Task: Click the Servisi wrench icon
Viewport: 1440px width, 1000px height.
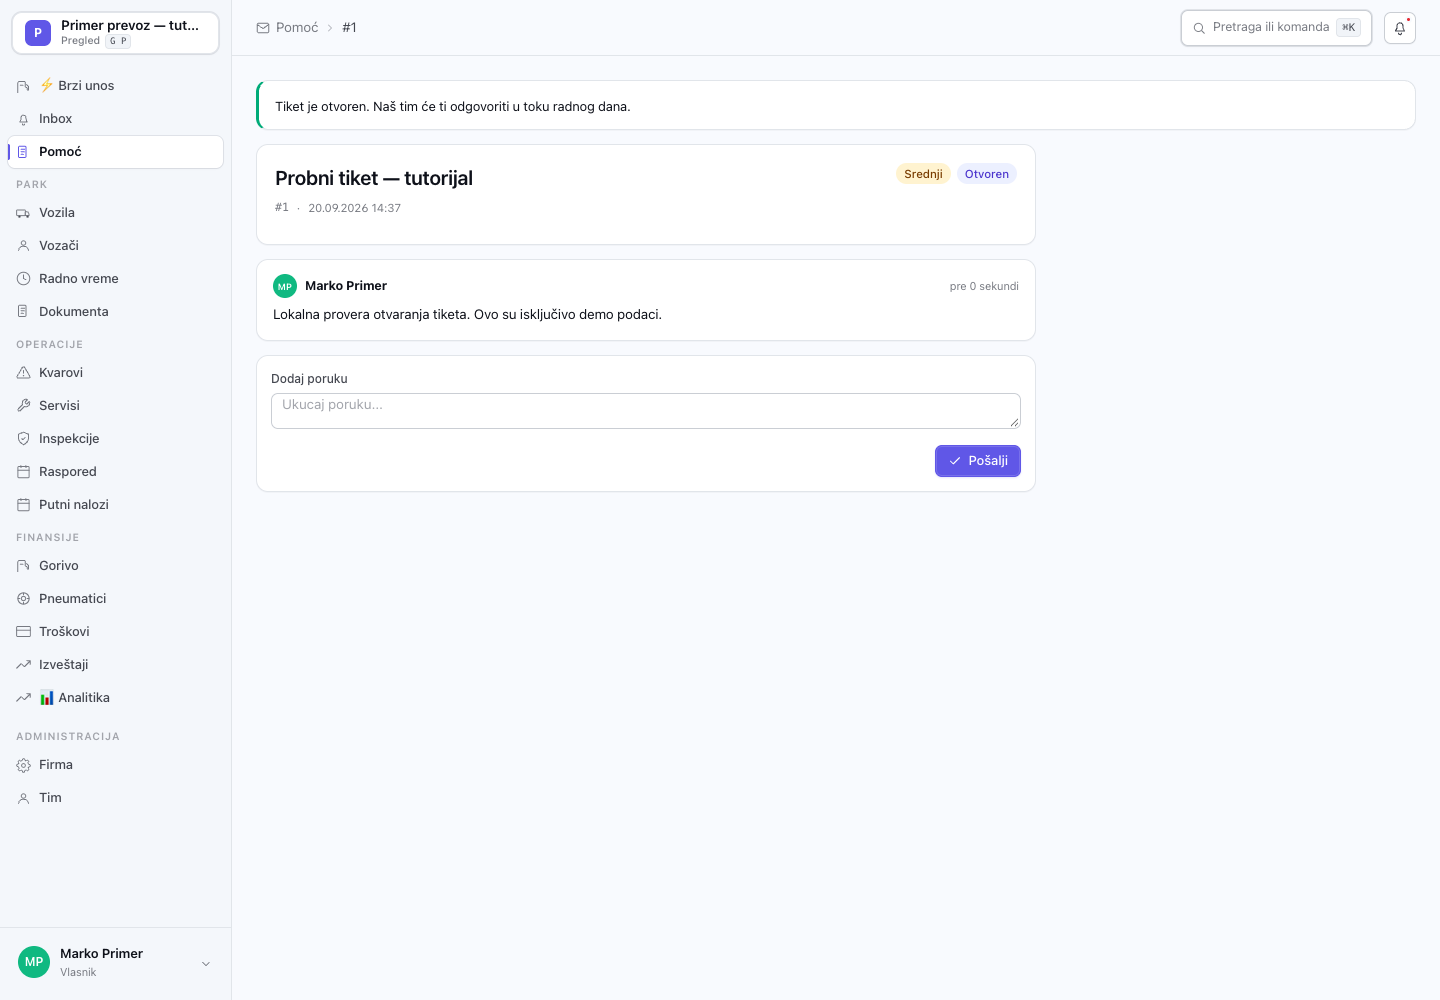Action: coord(23,406)
